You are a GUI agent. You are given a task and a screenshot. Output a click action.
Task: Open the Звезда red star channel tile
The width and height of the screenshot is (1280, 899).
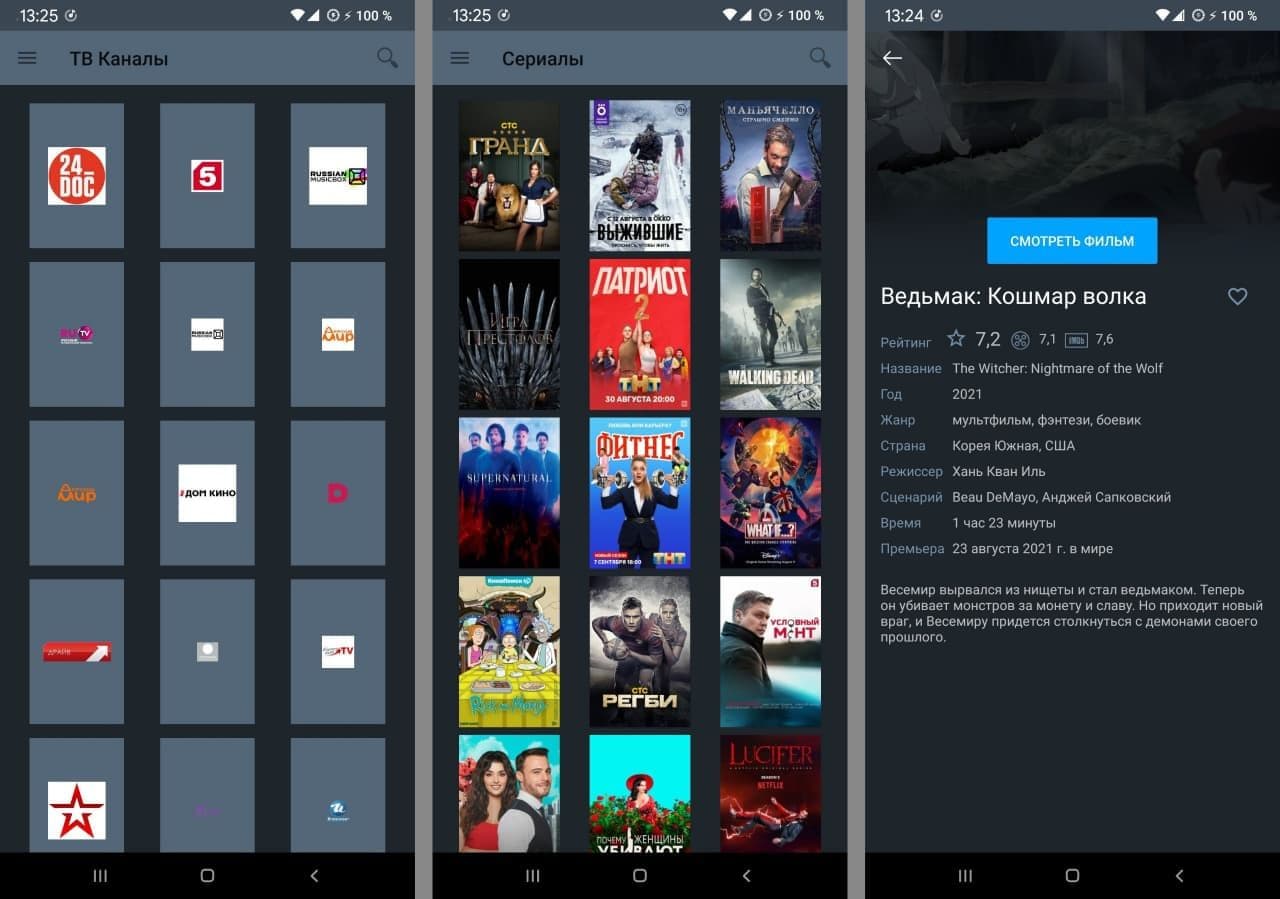tap(77, 796)
